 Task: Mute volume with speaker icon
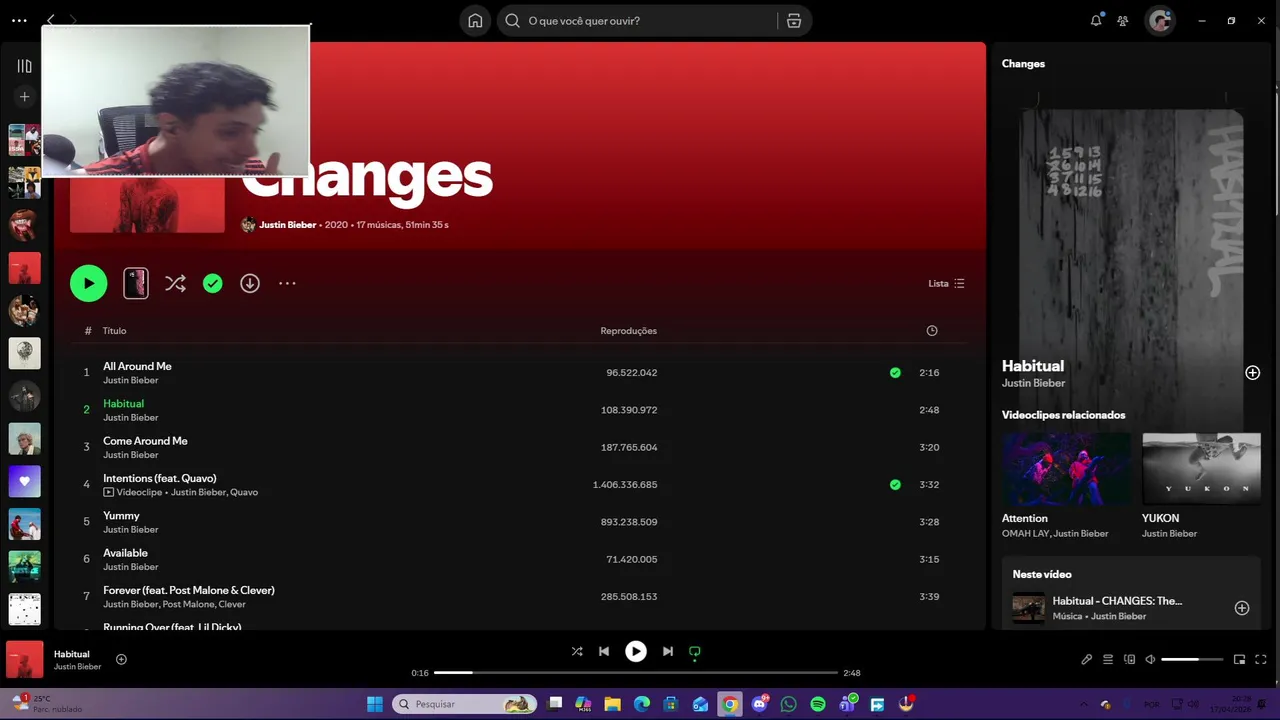(x=1151, y=659)
